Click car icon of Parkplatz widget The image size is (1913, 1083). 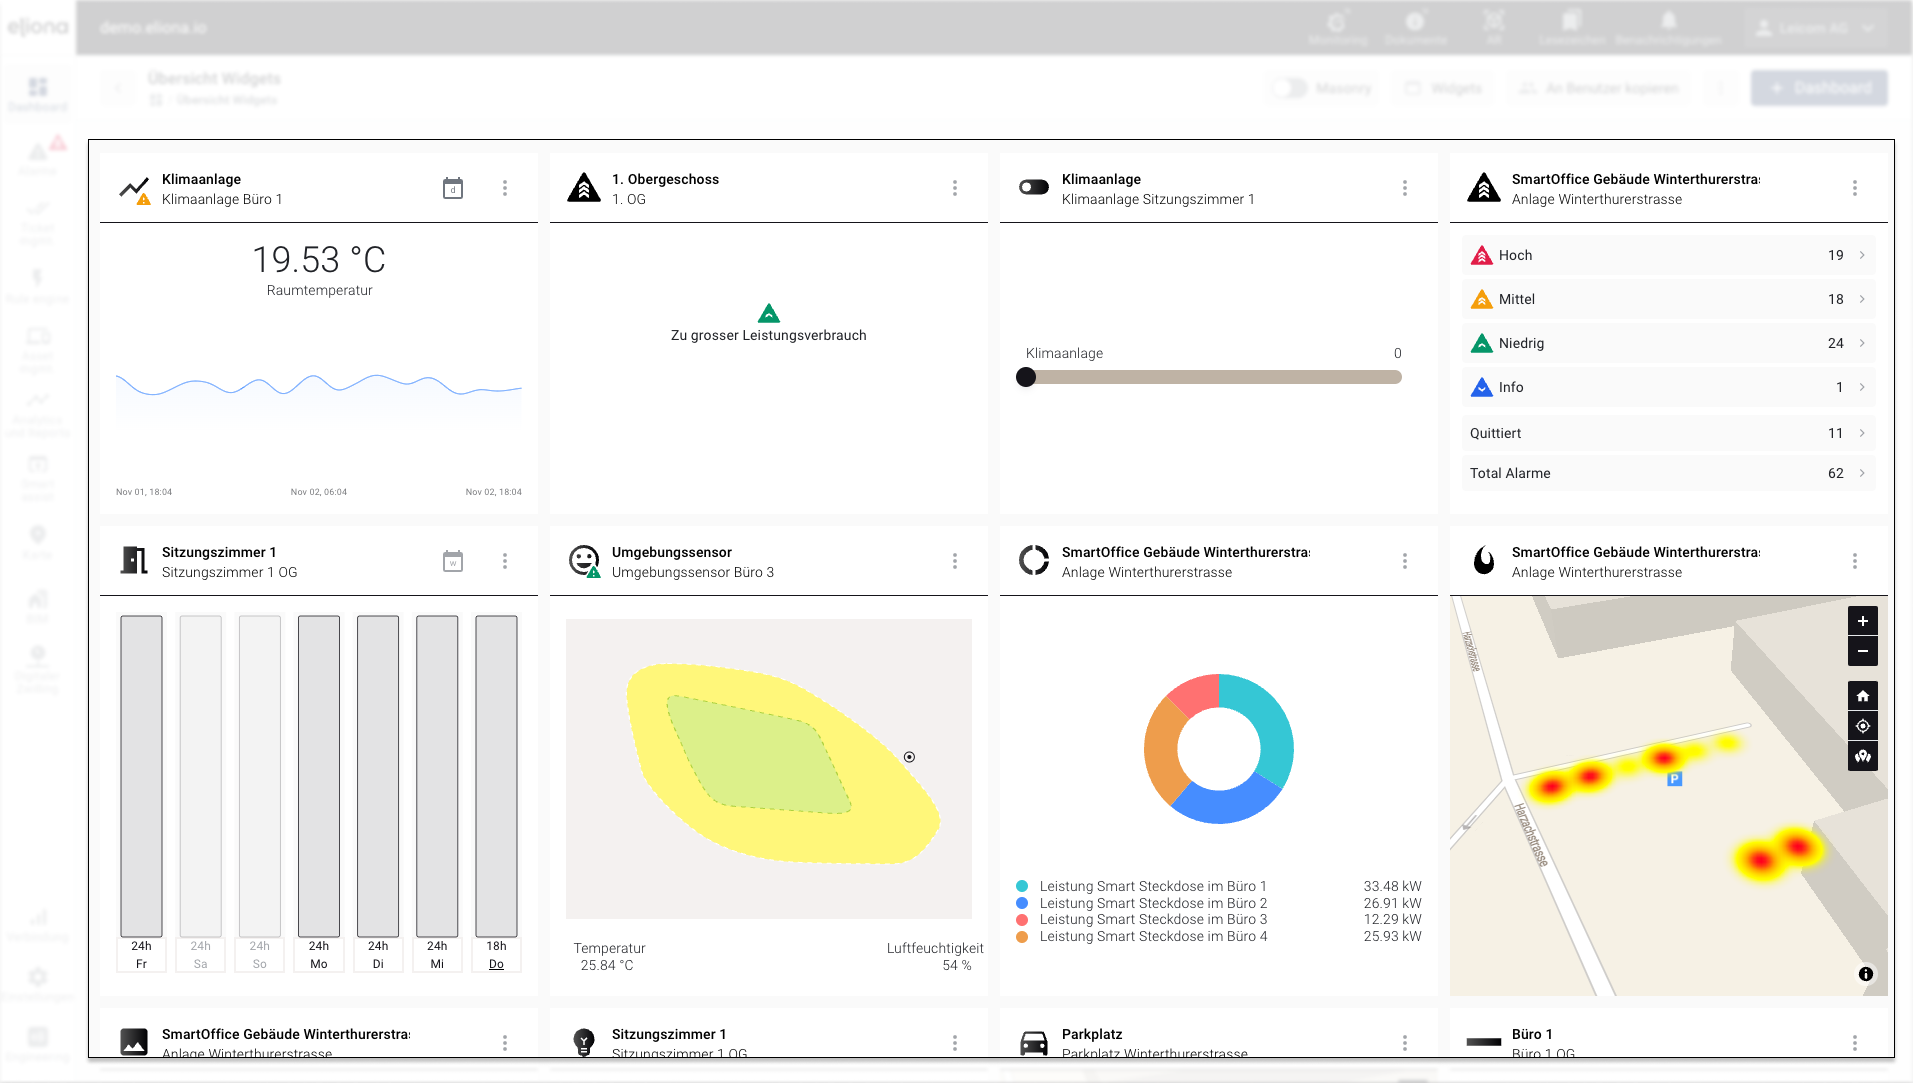coord(1034,1043)
